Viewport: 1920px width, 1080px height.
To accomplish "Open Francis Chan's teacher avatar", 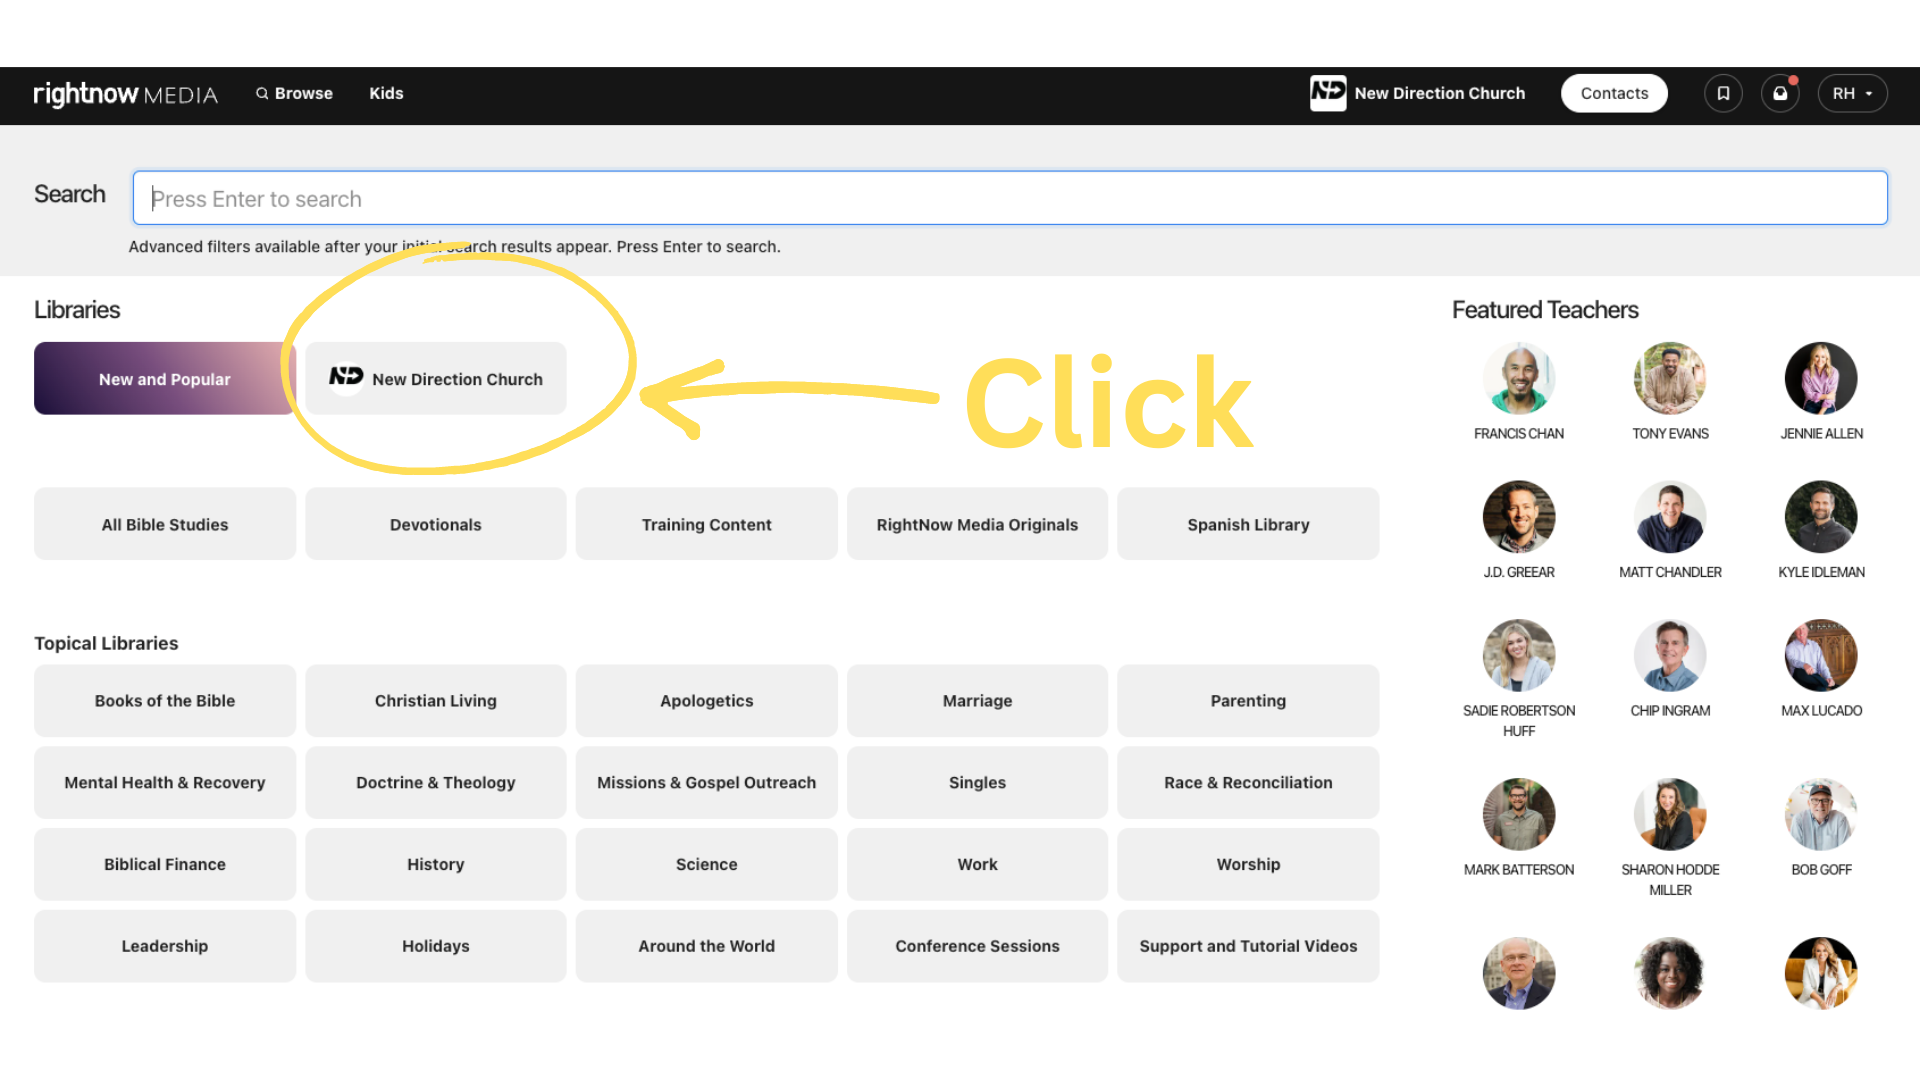I will tap(1518, 379).
